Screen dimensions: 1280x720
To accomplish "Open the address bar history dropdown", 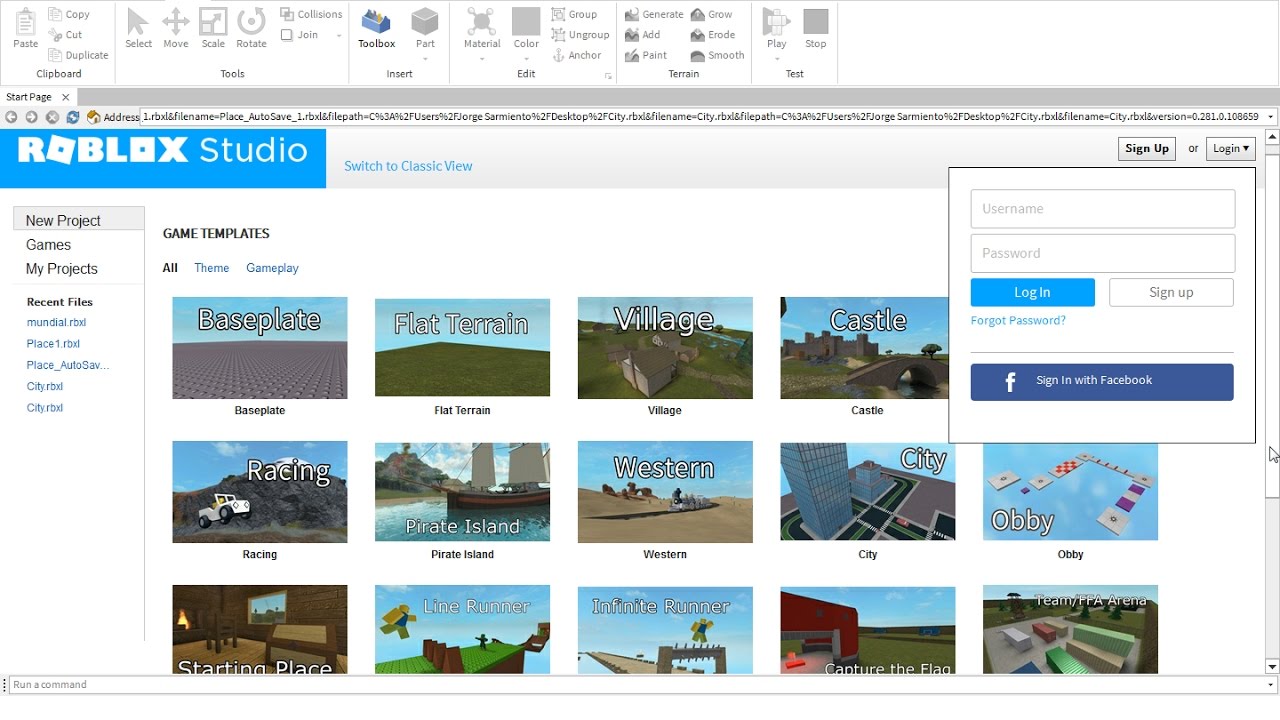I will (1271, 117).
